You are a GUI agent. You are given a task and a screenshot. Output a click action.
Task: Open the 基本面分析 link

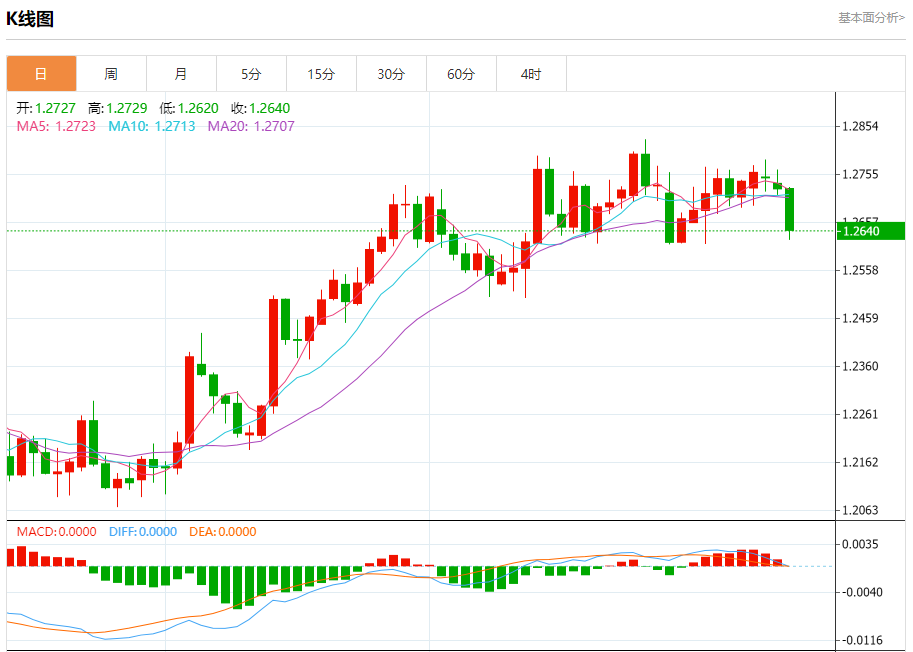[x=870, y=18]
